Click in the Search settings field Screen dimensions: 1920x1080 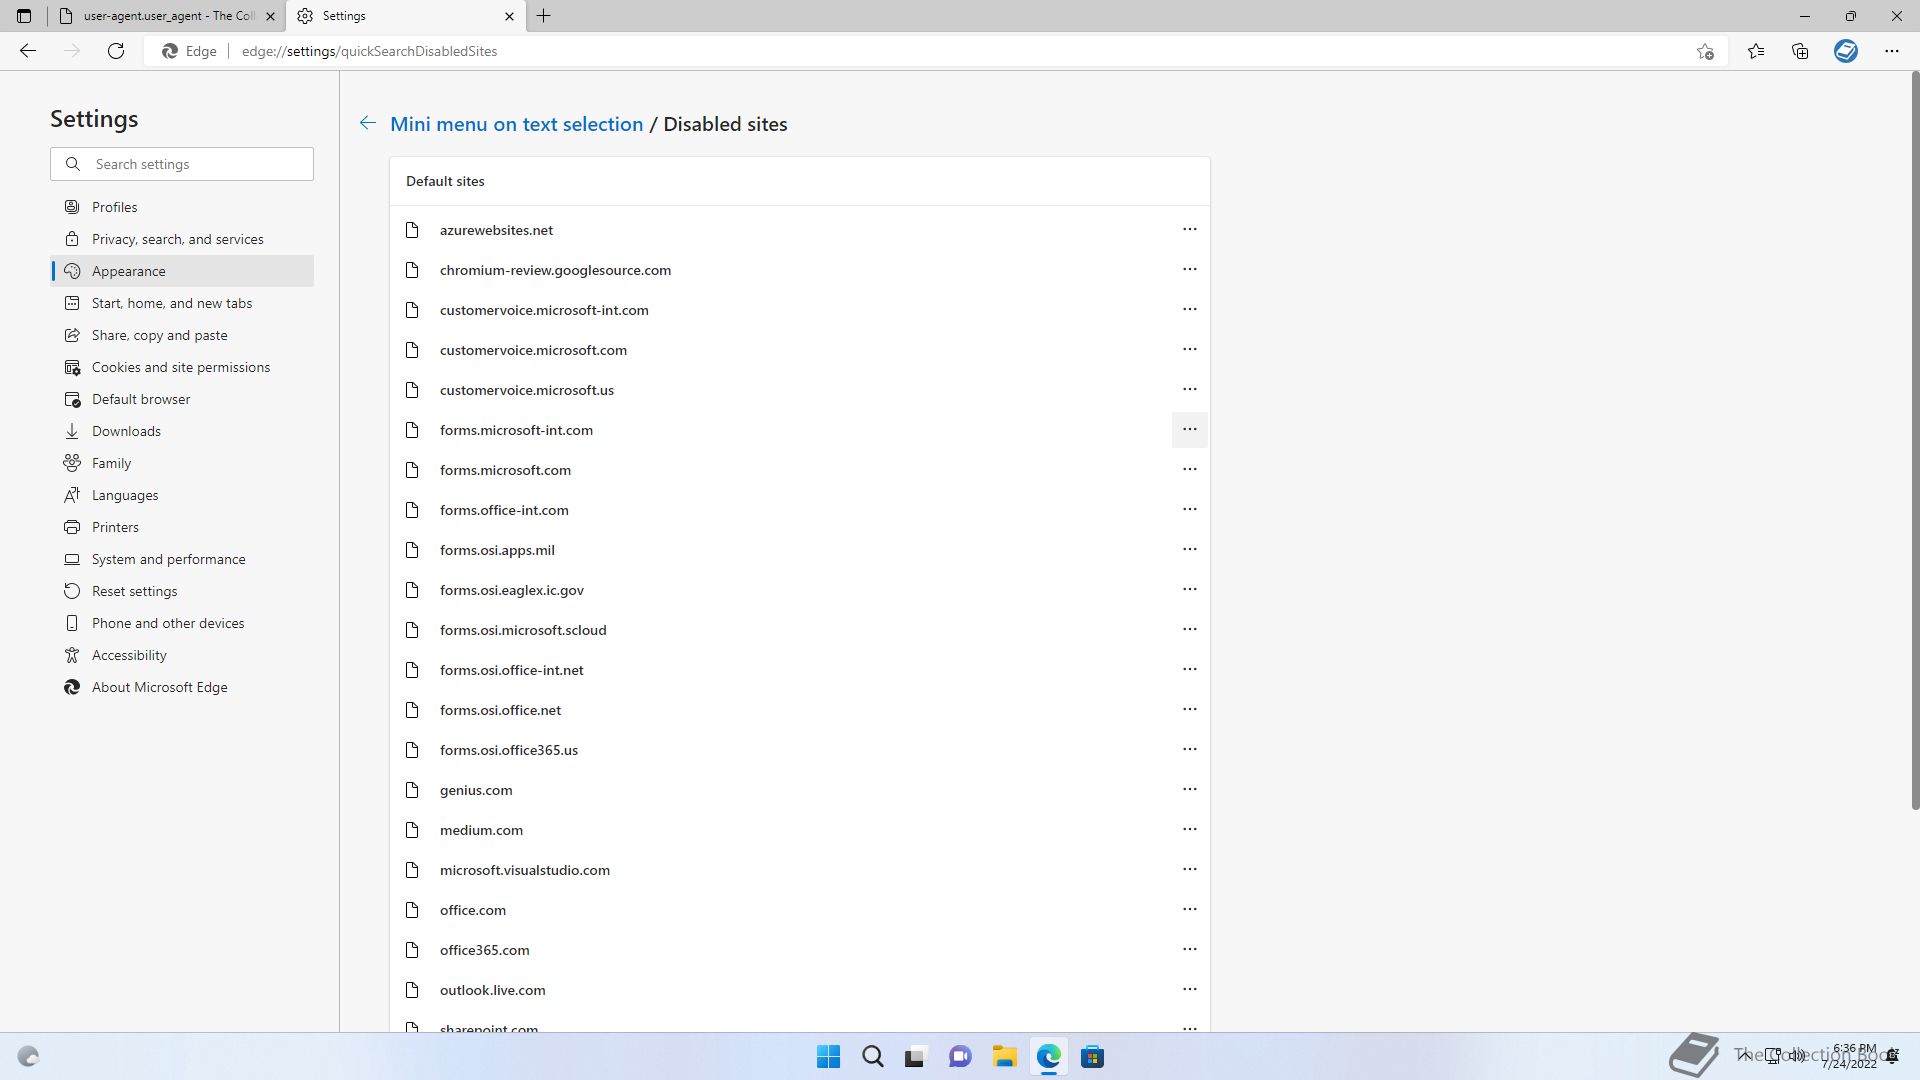tap(182, 164)
